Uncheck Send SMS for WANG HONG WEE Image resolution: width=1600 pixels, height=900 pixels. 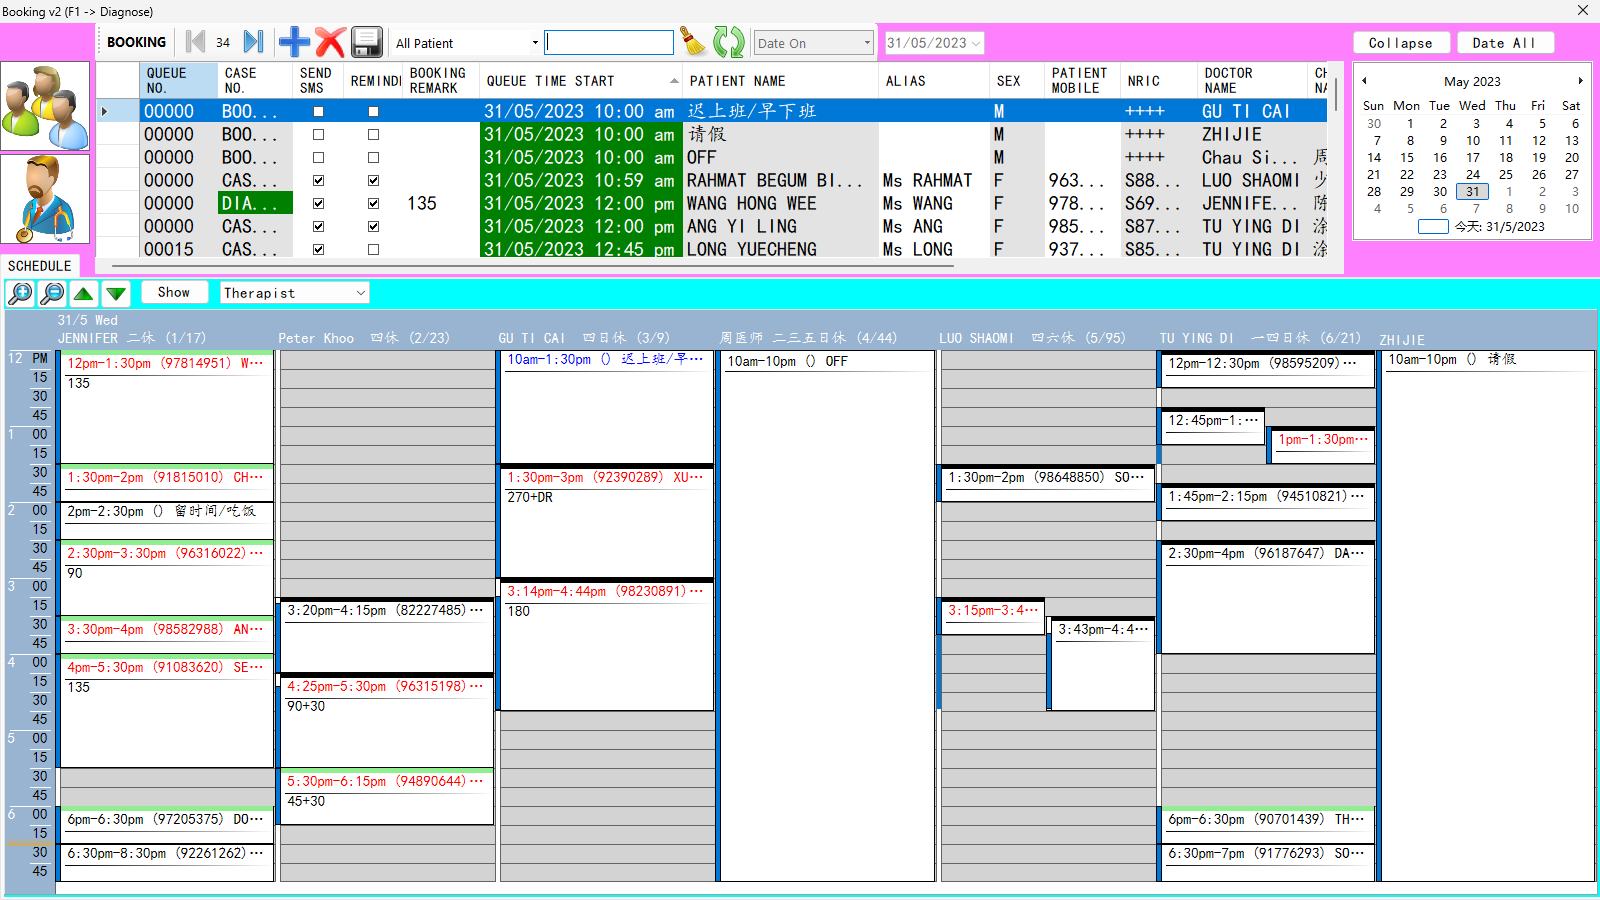coord(318,204)
